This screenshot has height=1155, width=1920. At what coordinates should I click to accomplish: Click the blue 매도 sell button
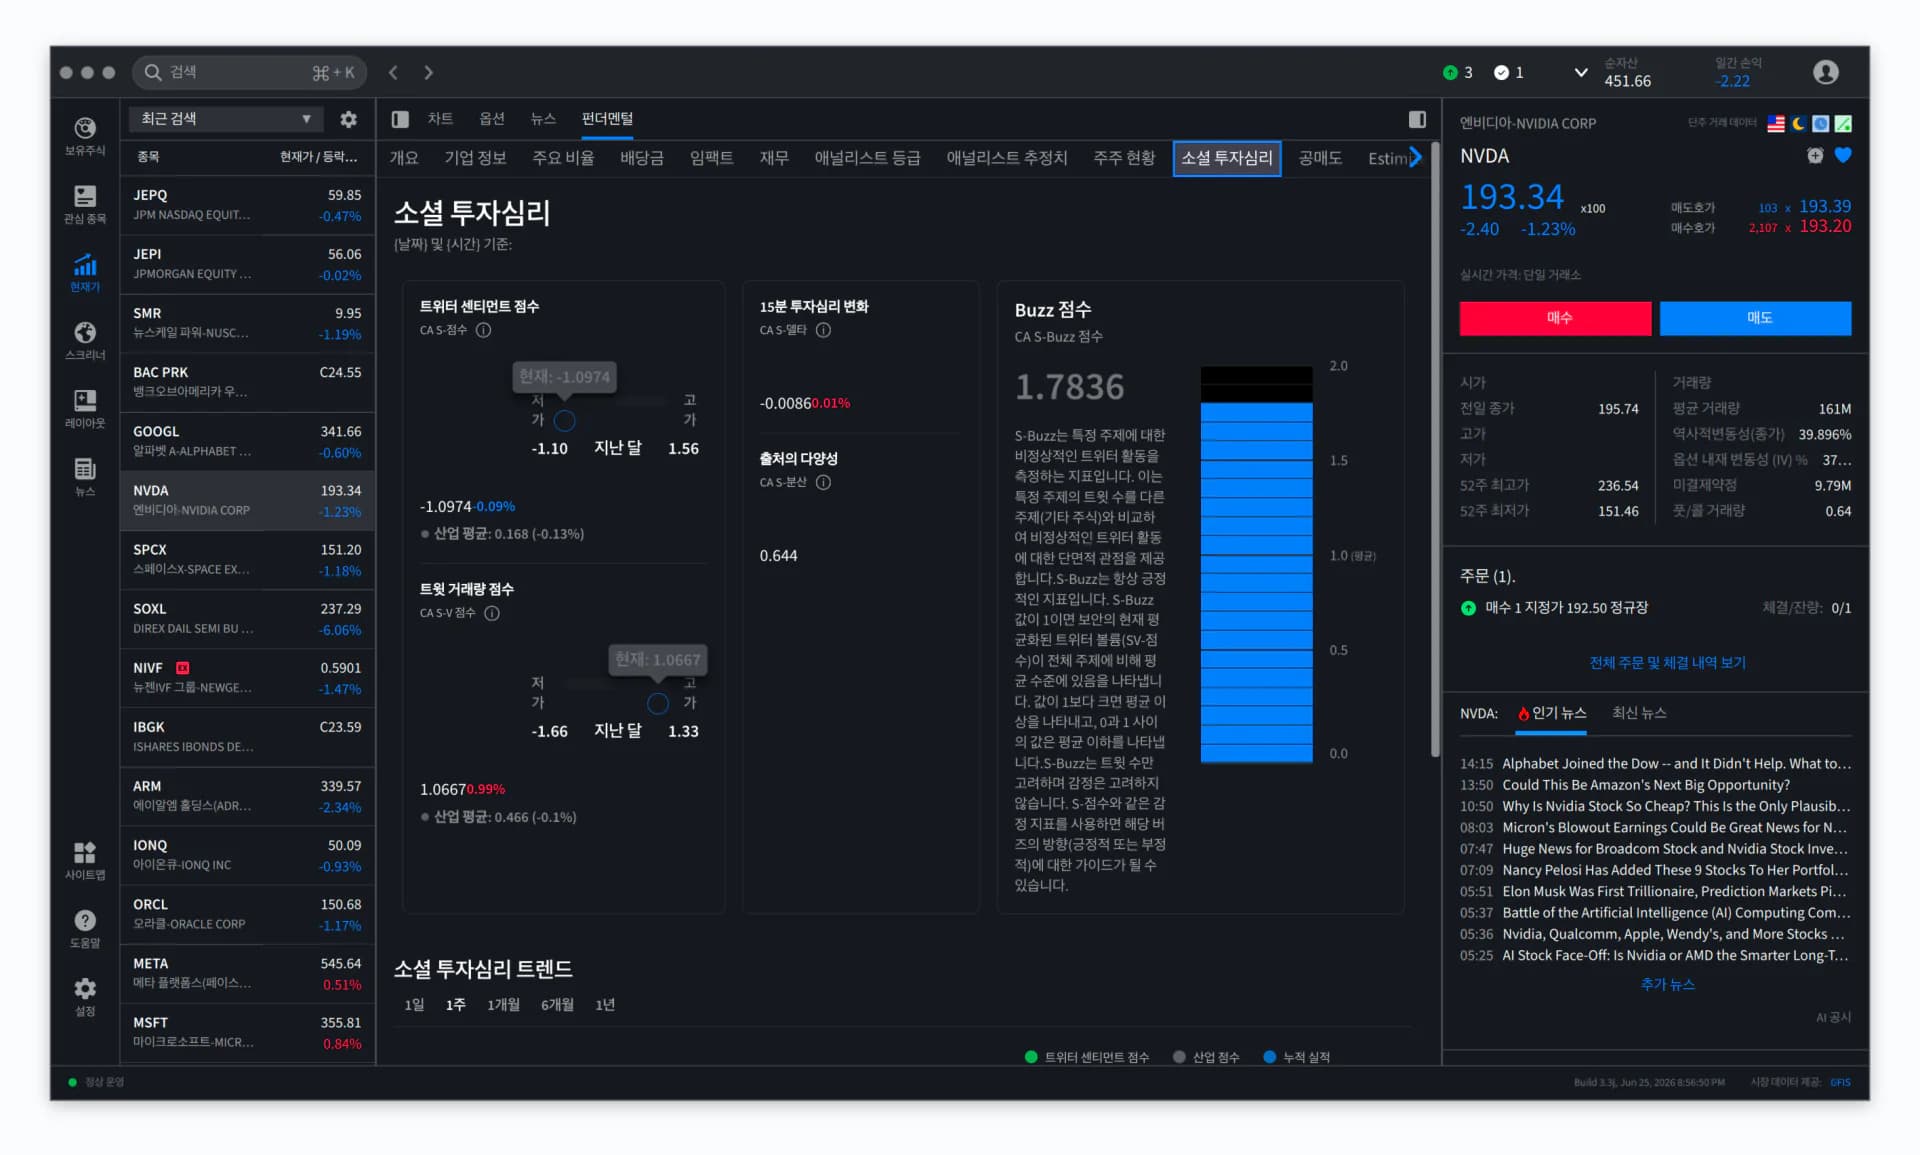1755,318
